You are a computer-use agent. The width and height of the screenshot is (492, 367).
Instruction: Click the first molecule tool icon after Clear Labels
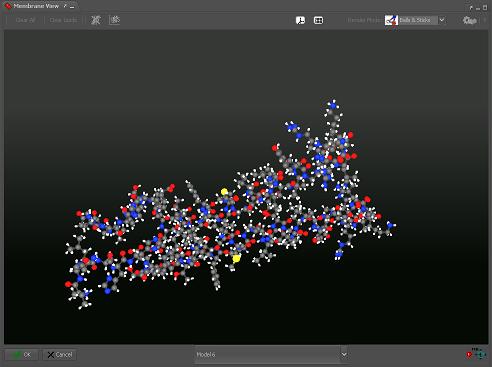pos(96,20)
